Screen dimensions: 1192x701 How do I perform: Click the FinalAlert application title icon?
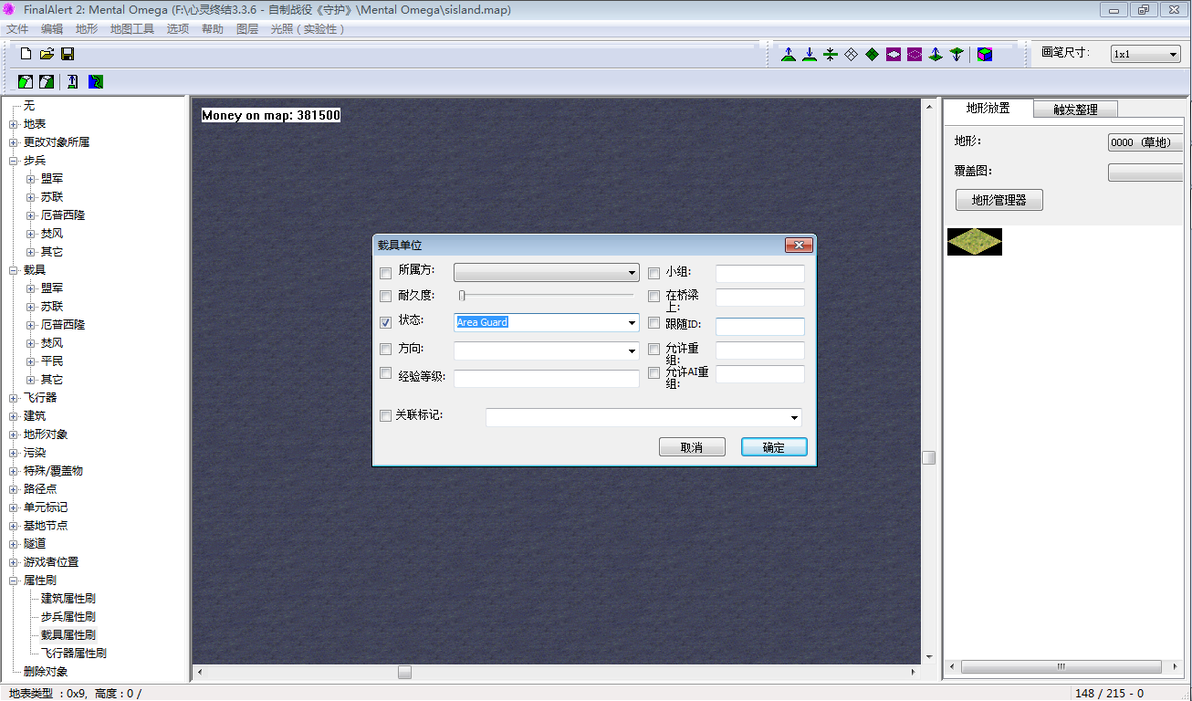9,9
